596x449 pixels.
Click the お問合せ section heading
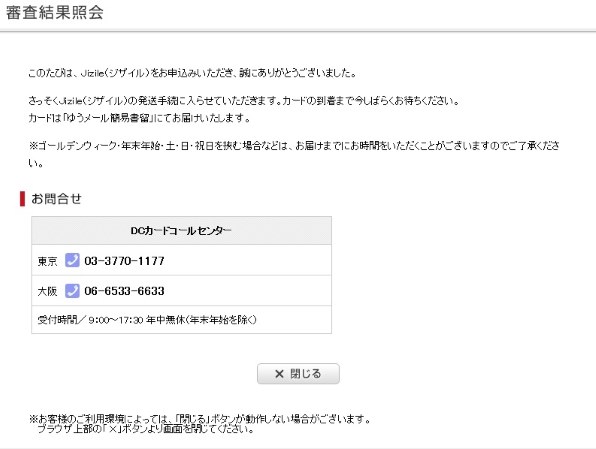coord(56,199)
